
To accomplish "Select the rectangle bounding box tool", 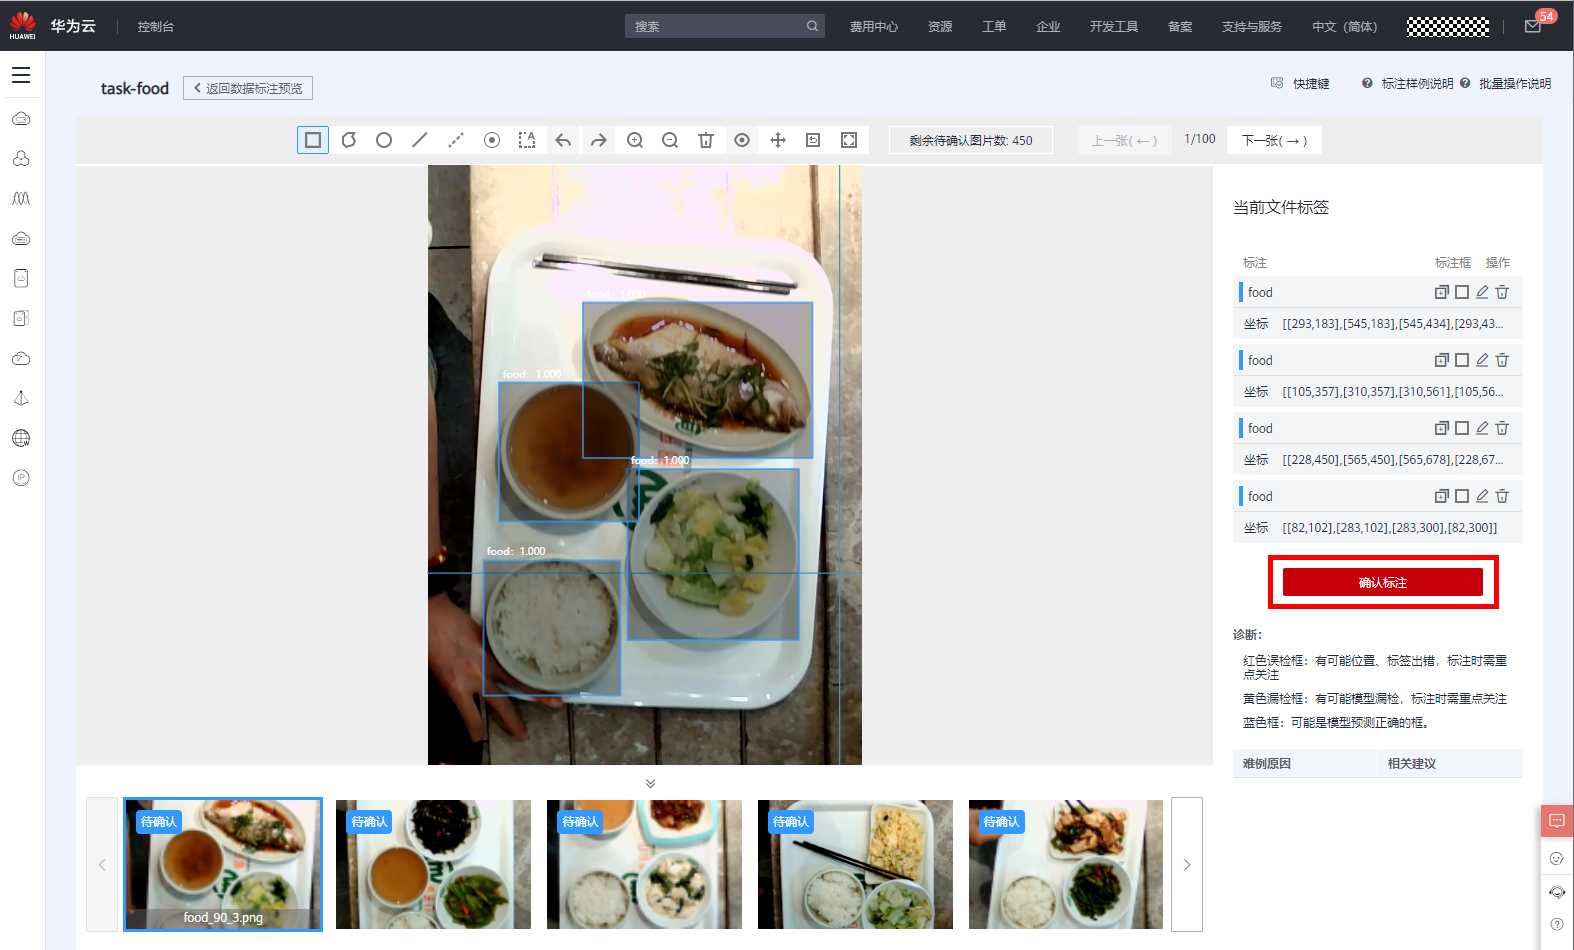I will click(x=313, y=140).
